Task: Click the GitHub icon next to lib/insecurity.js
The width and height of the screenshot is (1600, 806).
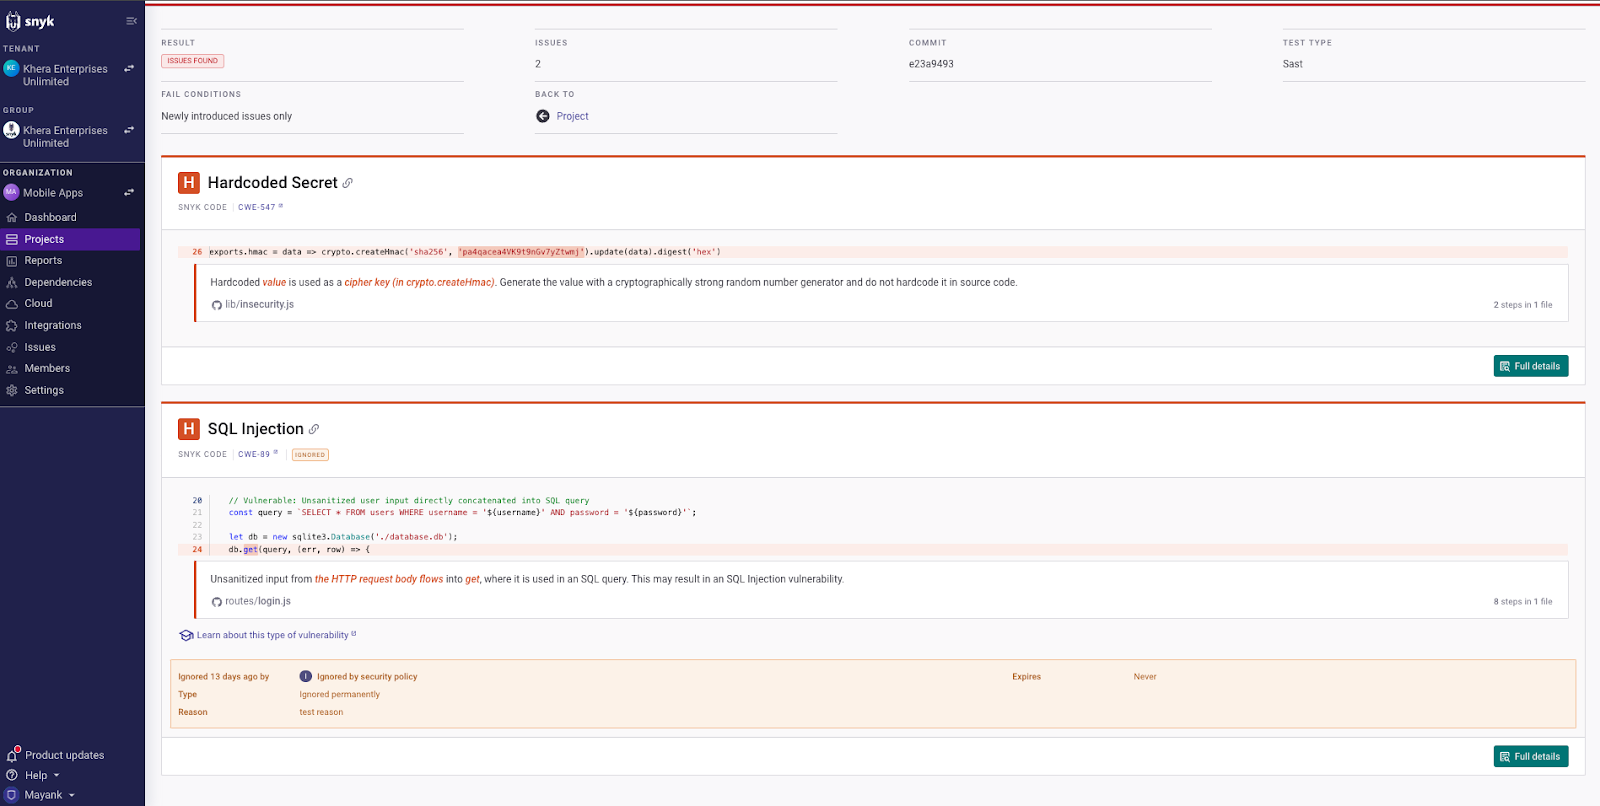Action: [x=216, y=305]
